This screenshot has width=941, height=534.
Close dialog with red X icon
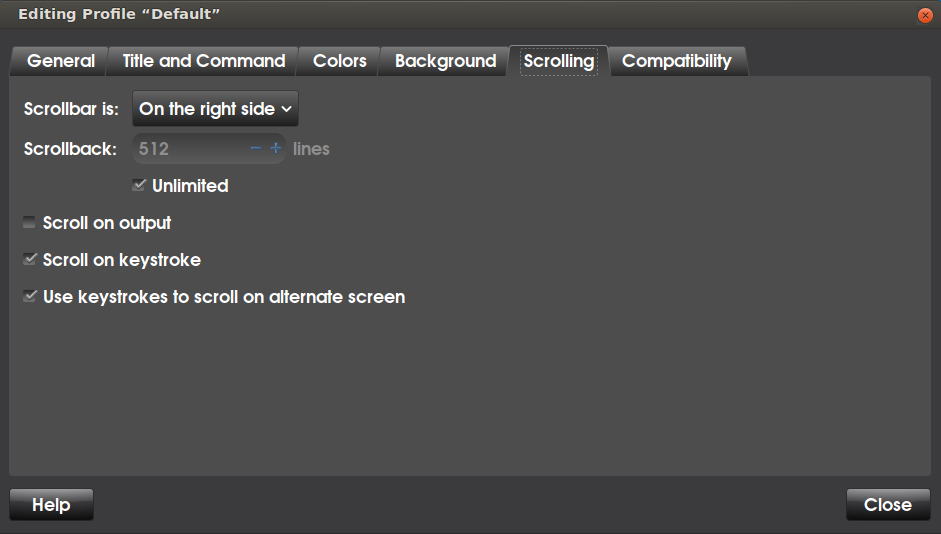point(925,15)
